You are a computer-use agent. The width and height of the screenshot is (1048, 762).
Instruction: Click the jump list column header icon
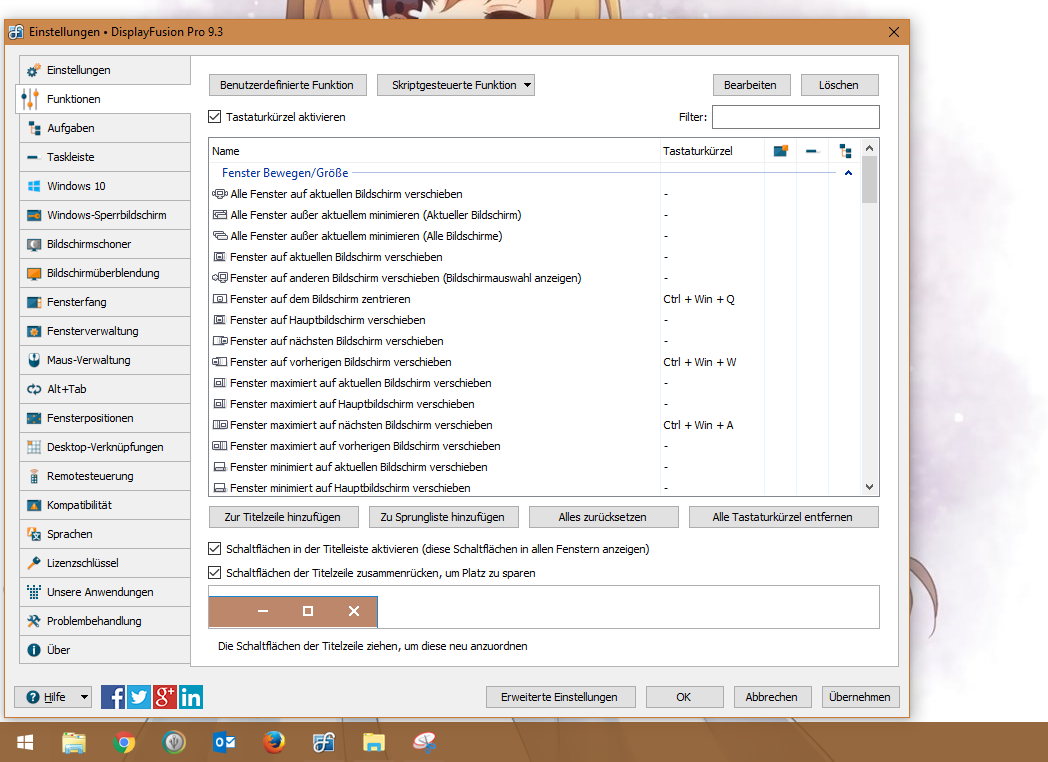pos(846,151)
